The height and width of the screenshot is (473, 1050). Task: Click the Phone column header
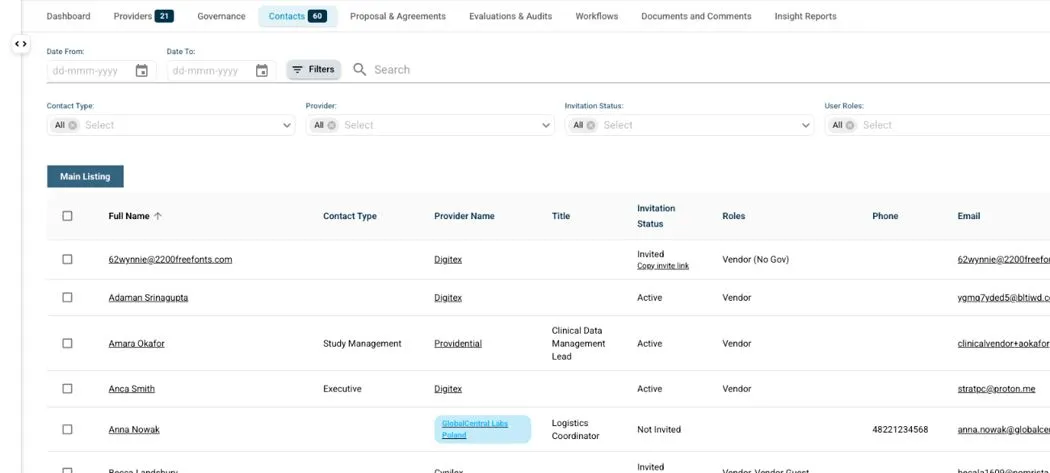coord(885,216)
